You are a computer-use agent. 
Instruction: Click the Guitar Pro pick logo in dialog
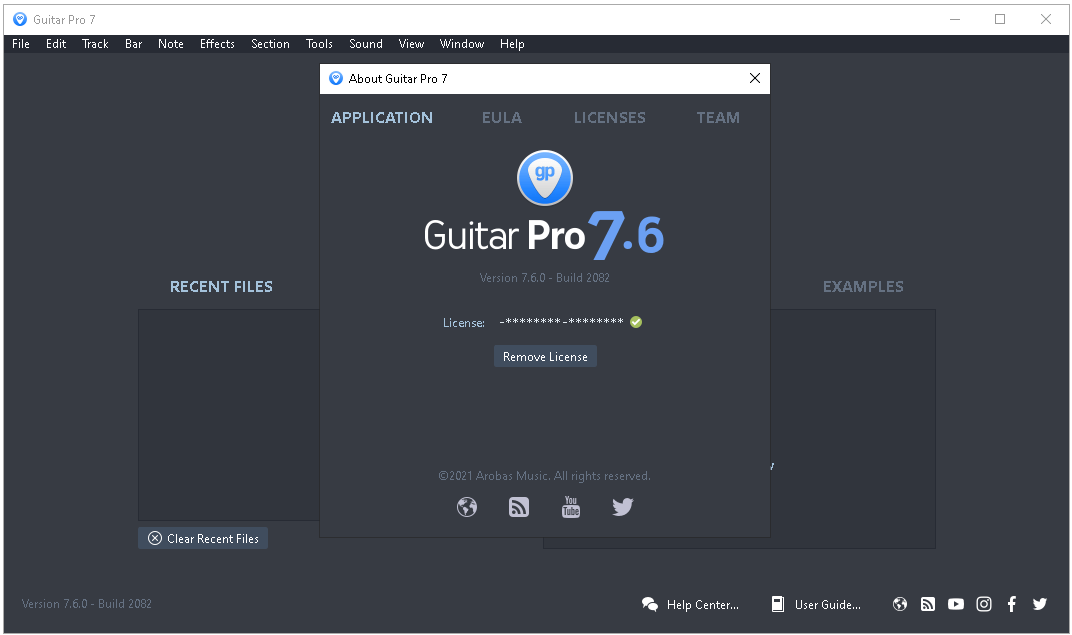tap(545, 178)
